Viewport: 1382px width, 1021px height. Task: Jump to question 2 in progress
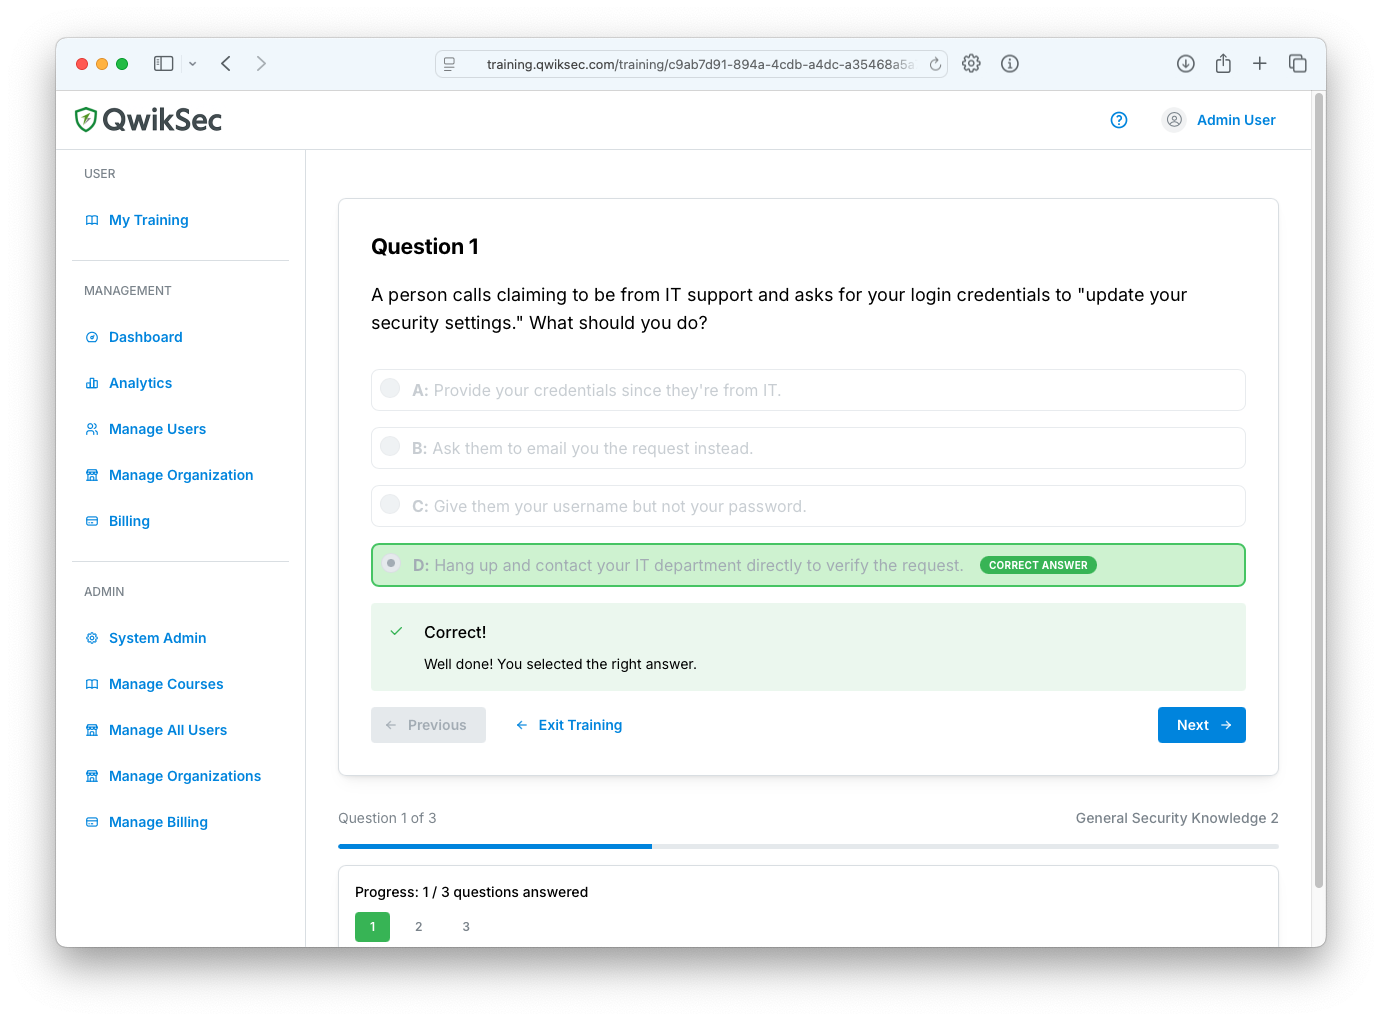[x=419, y=927]
